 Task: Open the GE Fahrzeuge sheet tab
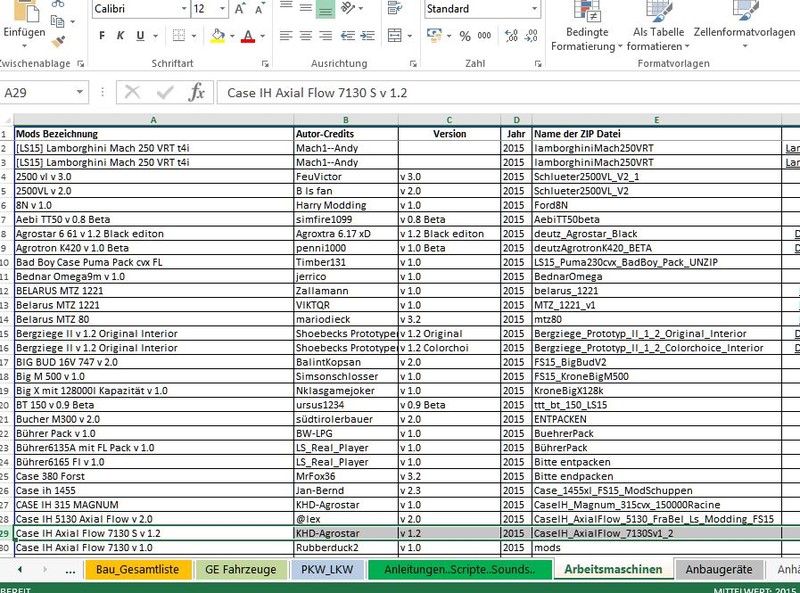coord(240,570)
